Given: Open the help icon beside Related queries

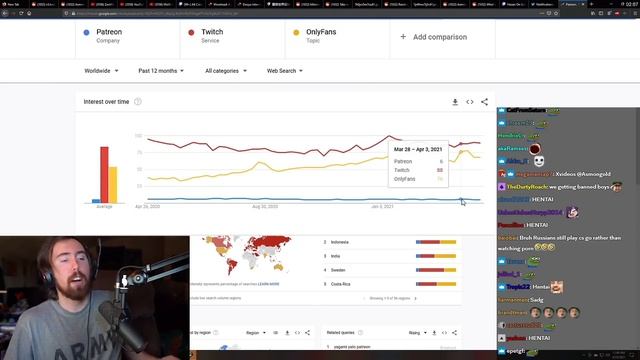Looking at the screenshot, I should [x=360, y=333].
